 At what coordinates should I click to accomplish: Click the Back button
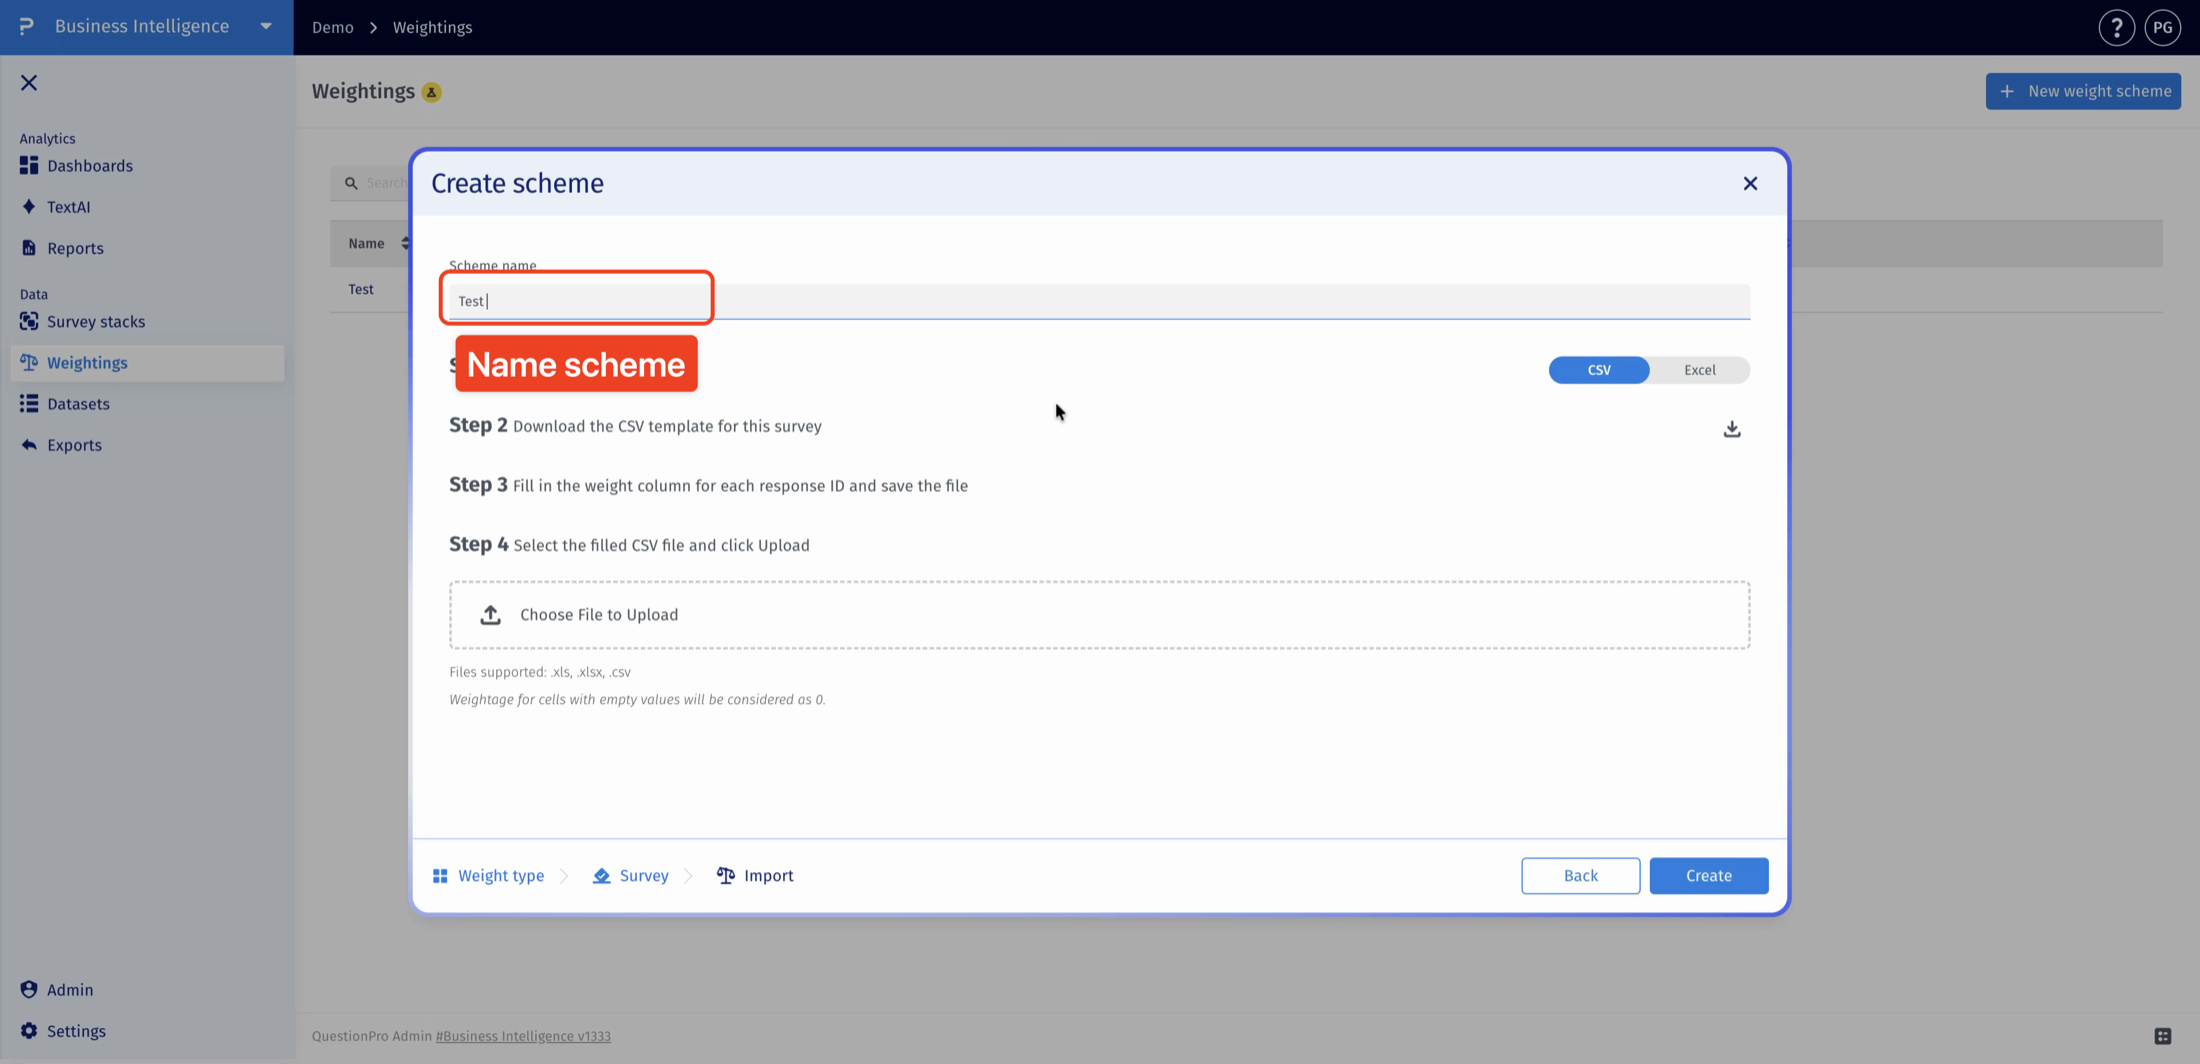coord(1580,875)
